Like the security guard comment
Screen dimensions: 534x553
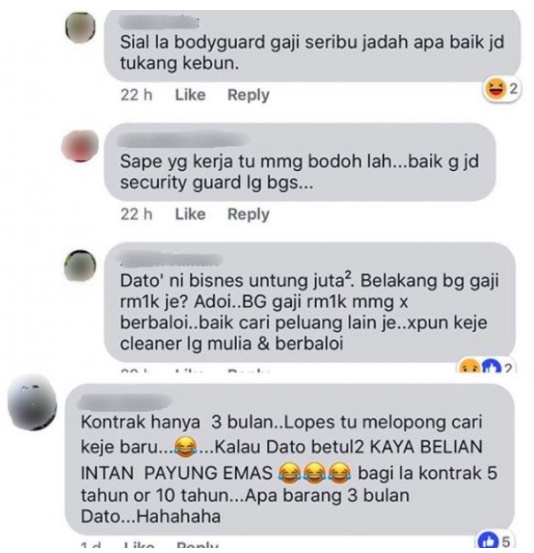tap(190, 214)
